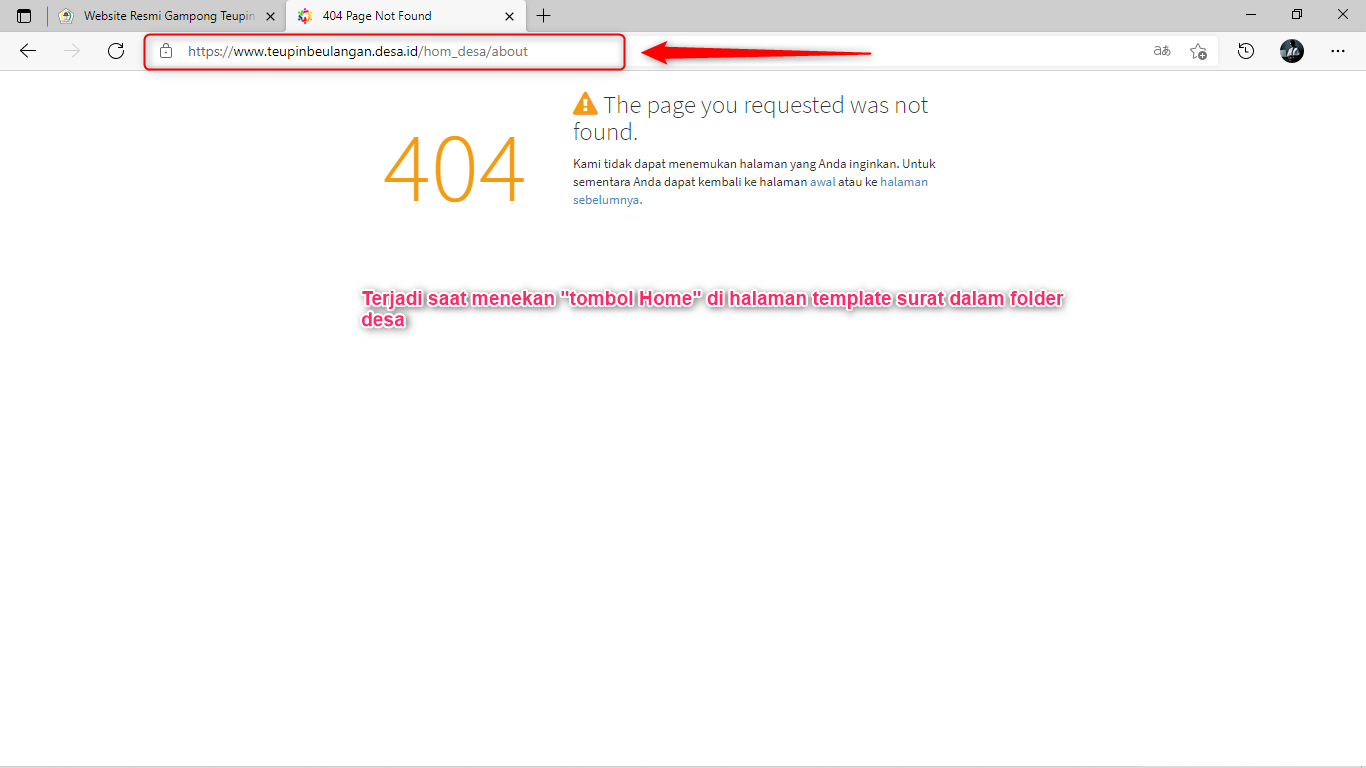Click the Teupin Beulangan favicon on the first tab
The width and height of the screenshot is (1366, 768).
click(x=66, y=15)
